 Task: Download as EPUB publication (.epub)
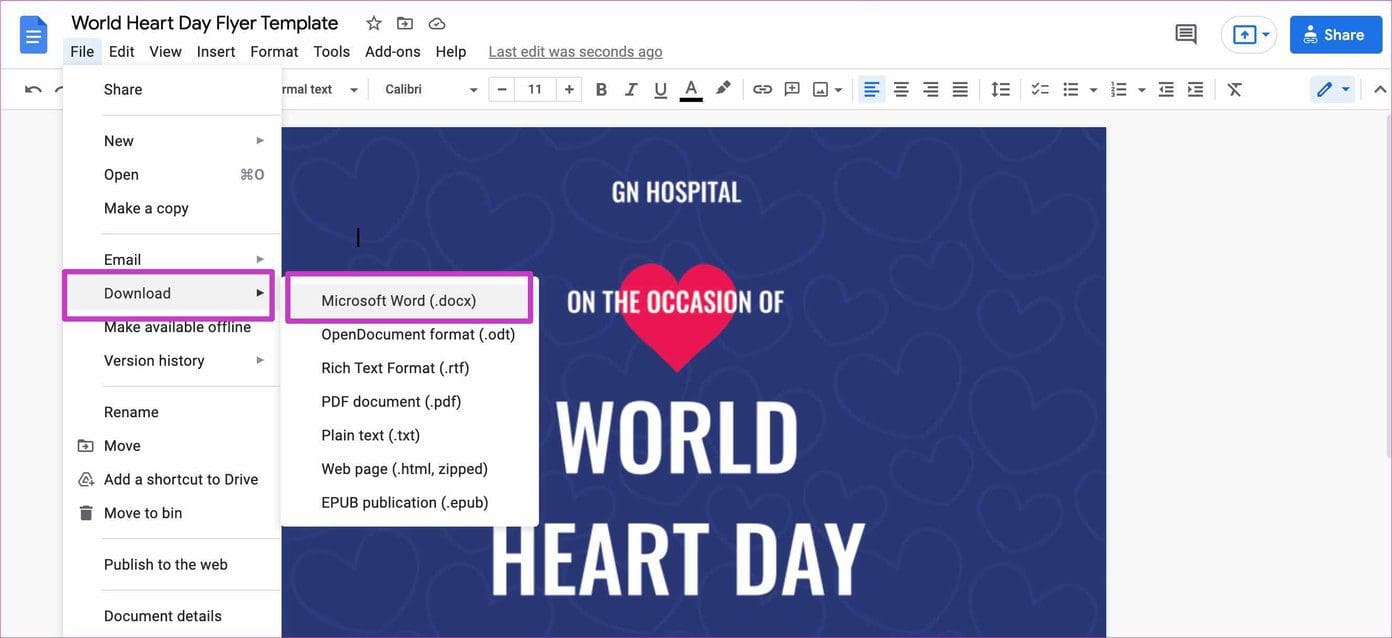click(x=409, y=502)
